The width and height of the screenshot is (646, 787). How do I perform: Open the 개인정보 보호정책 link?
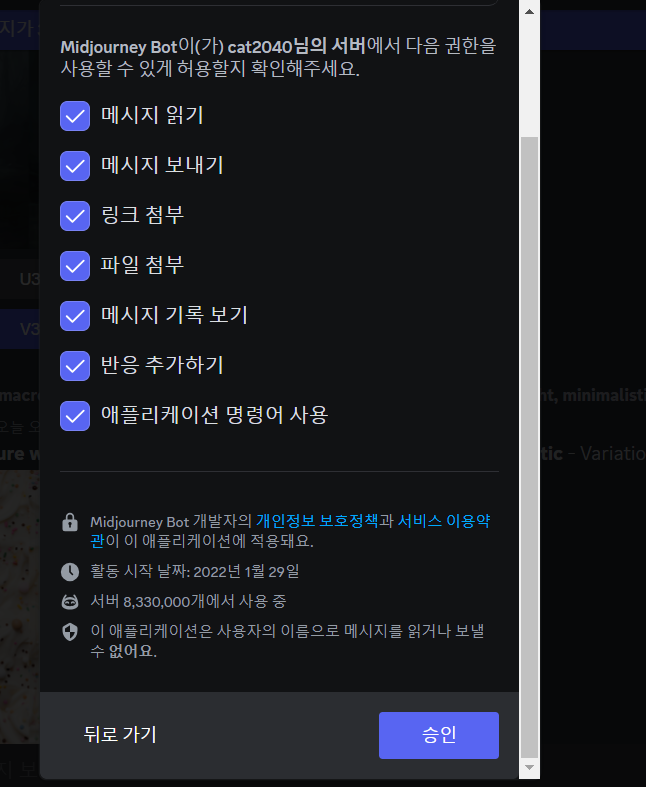(x=317, y=521)
